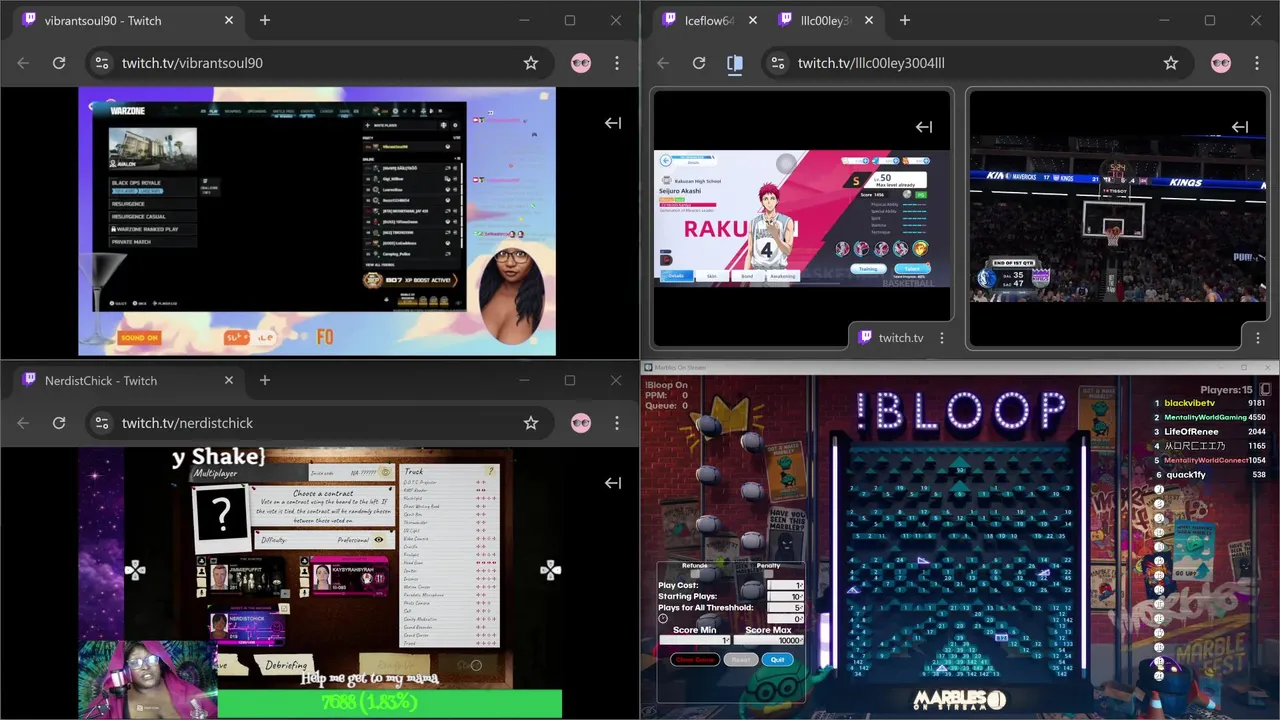Image resolution: width=1280 pixels, height=720 pixels.
Task: Bookmark the vibrantsoul90 page with star
Action: pyautogui.click(x=531, y=63)
